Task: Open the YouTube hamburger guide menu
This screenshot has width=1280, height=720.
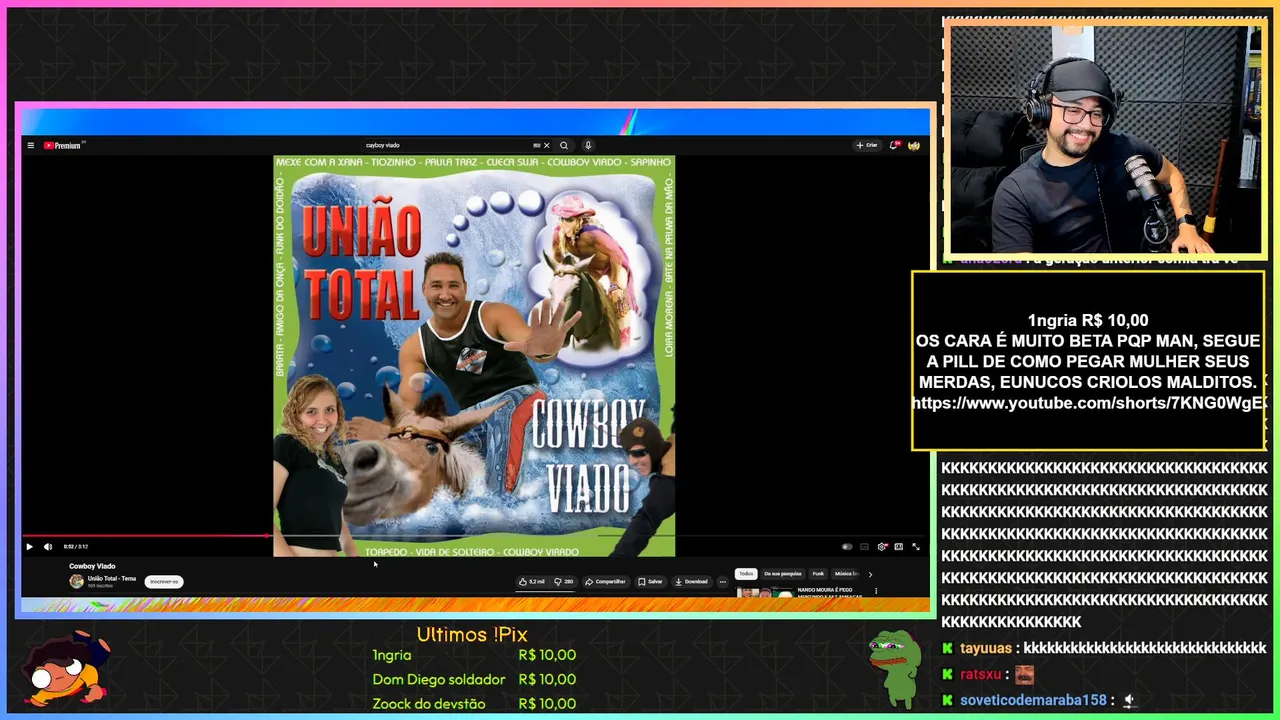Action: click(x=30, y=145)
